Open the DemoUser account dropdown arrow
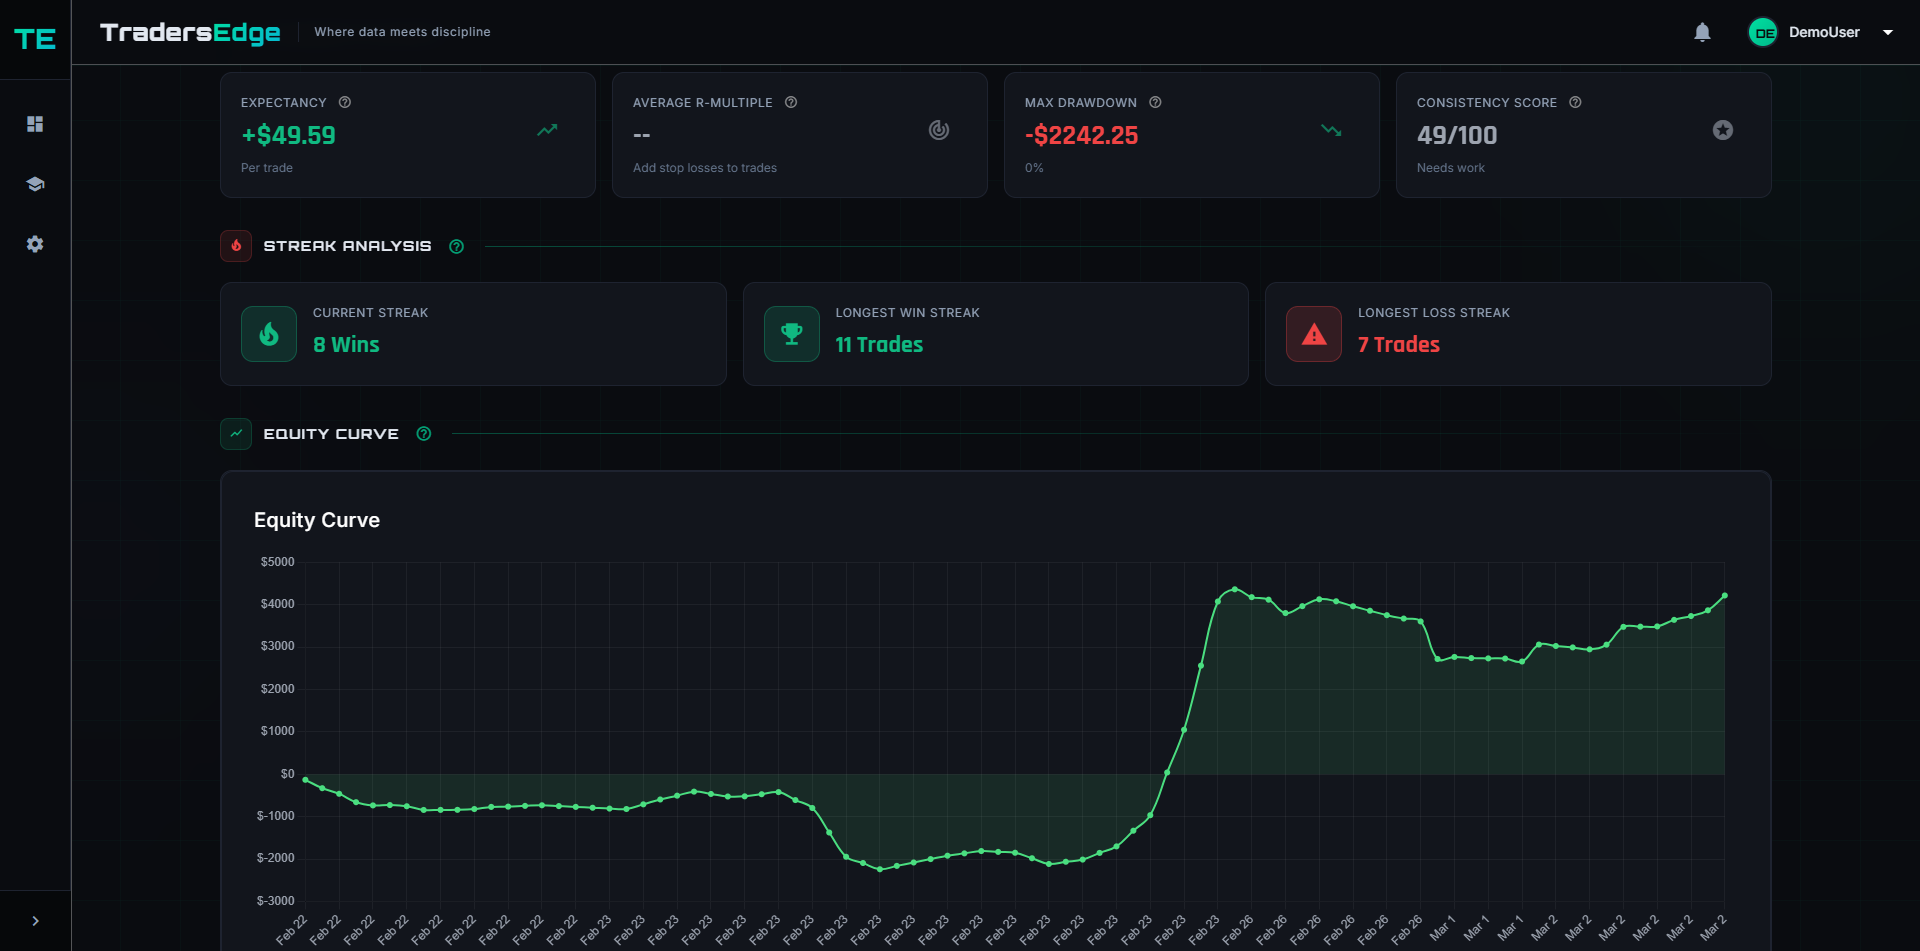The width and height of the screenshot is (1920, 951). 1888,32
